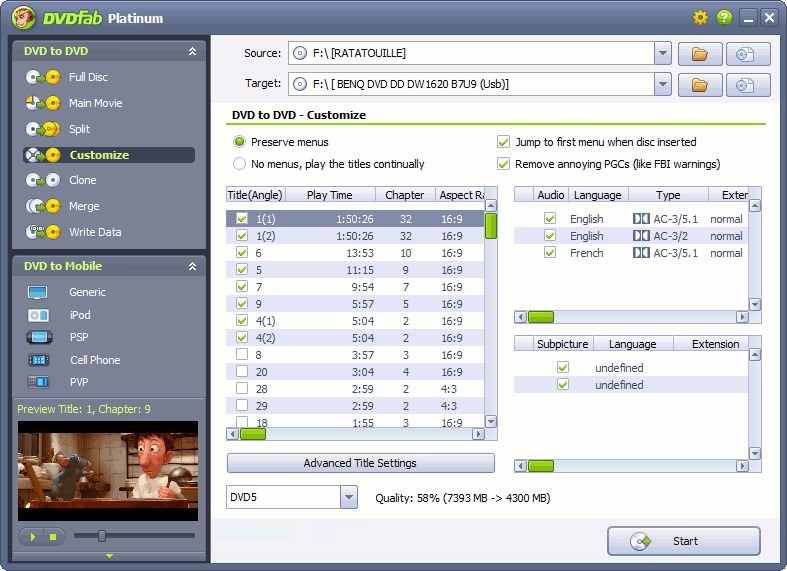787x571 pixels.
Task: Click title list vertical scrollbar thumb
Action: tap(491, 226)
